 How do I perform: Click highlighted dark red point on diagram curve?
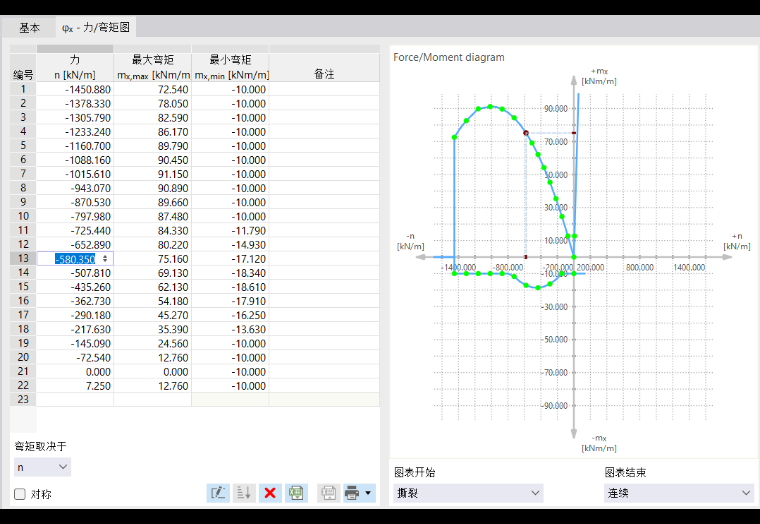pyautogui.click(x=526, y=133)
